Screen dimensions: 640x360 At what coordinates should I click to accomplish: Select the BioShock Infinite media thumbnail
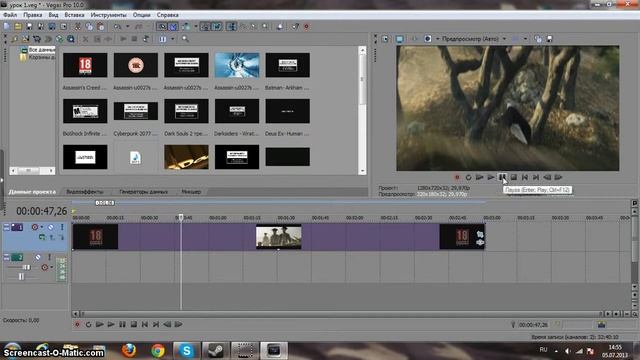85,111
